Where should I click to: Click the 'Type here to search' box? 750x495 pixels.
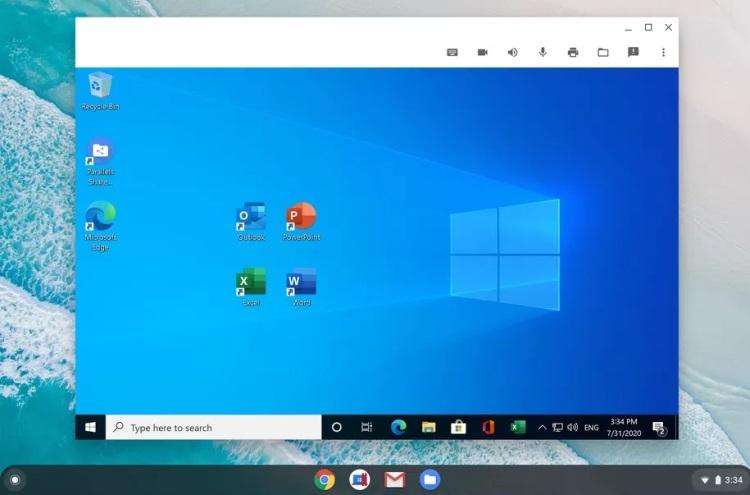pos(213,427)
